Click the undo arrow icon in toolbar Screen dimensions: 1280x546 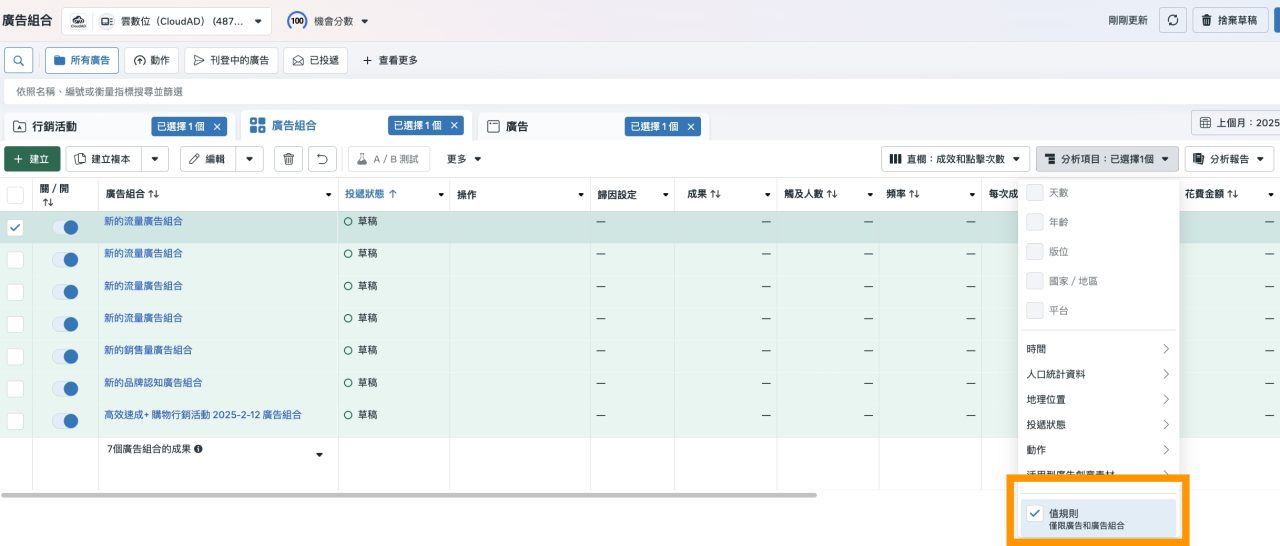tap(322, 159)
